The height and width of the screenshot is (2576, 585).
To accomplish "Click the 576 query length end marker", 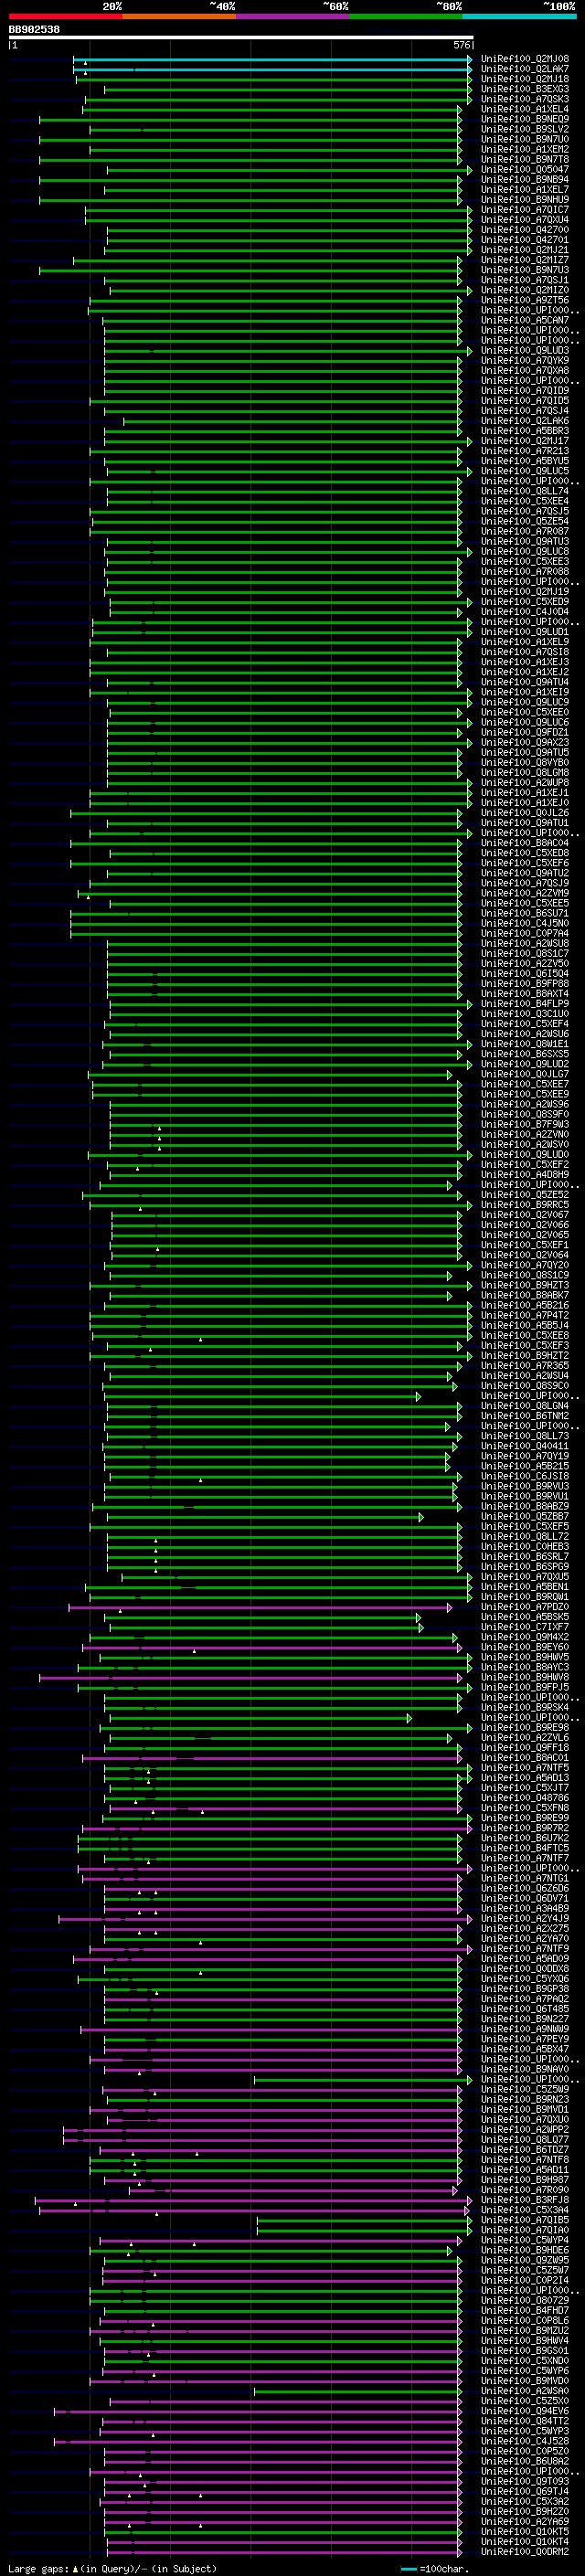I will tap(461, 45).
